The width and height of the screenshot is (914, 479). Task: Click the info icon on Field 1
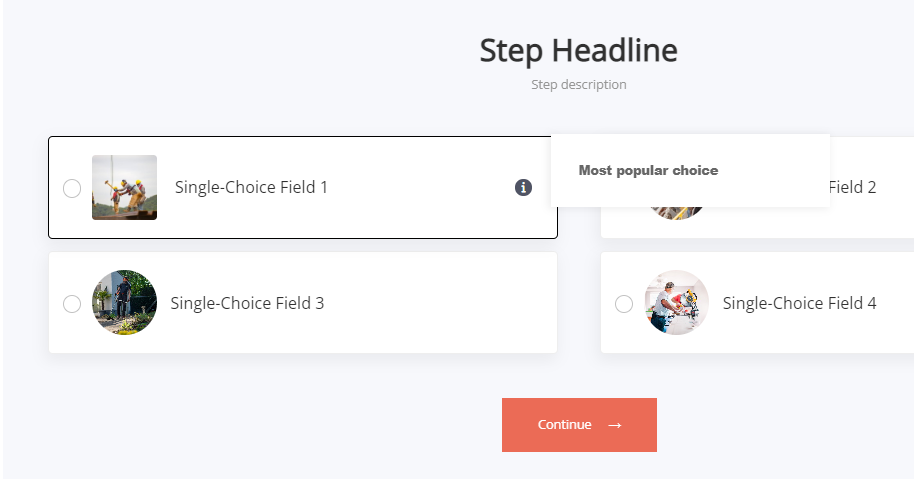pos(523,187)
